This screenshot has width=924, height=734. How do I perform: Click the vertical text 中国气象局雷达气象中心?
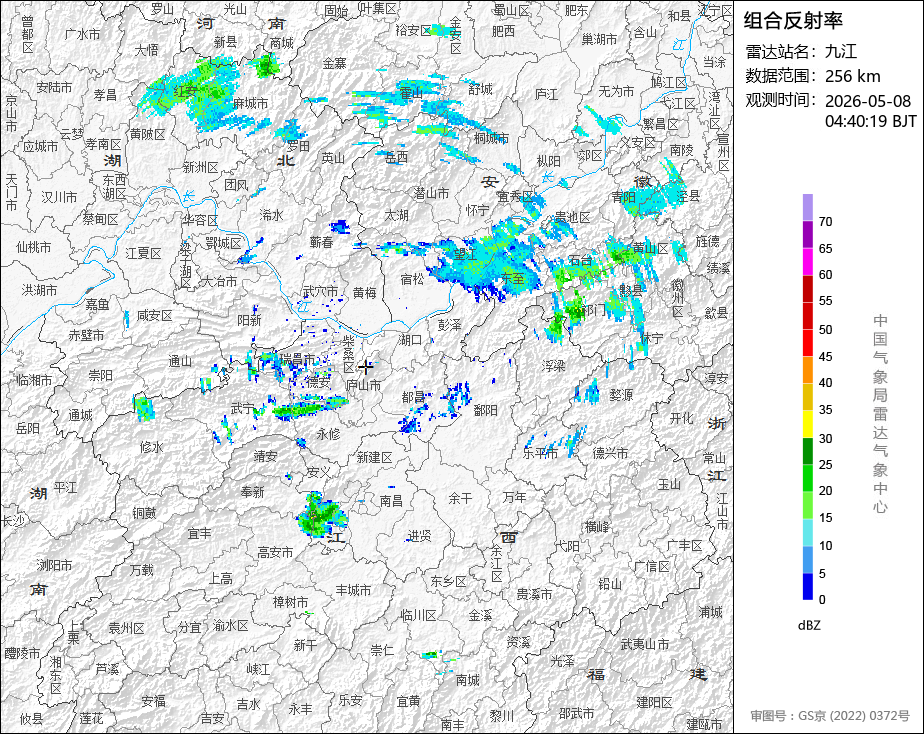click(x=880, y=414)
